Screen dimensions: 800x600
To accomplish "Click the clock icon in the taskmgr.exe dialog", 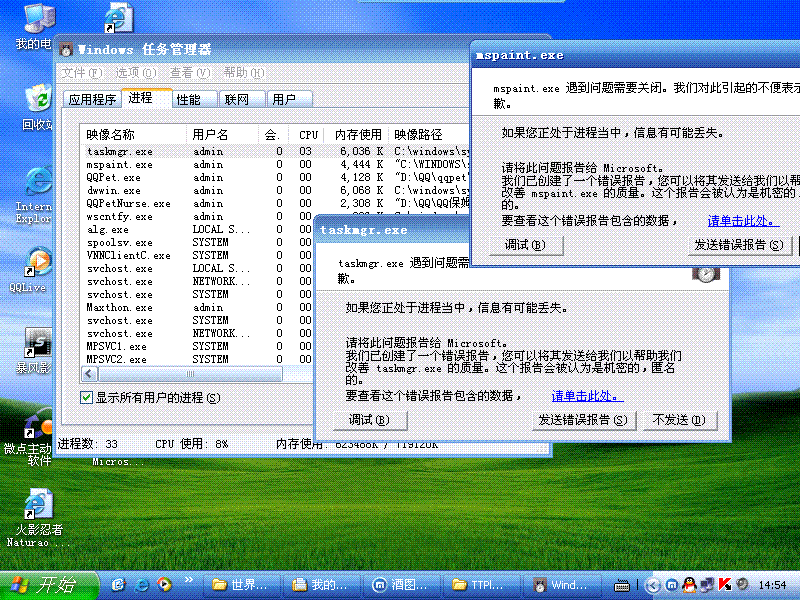I will 706,274.
